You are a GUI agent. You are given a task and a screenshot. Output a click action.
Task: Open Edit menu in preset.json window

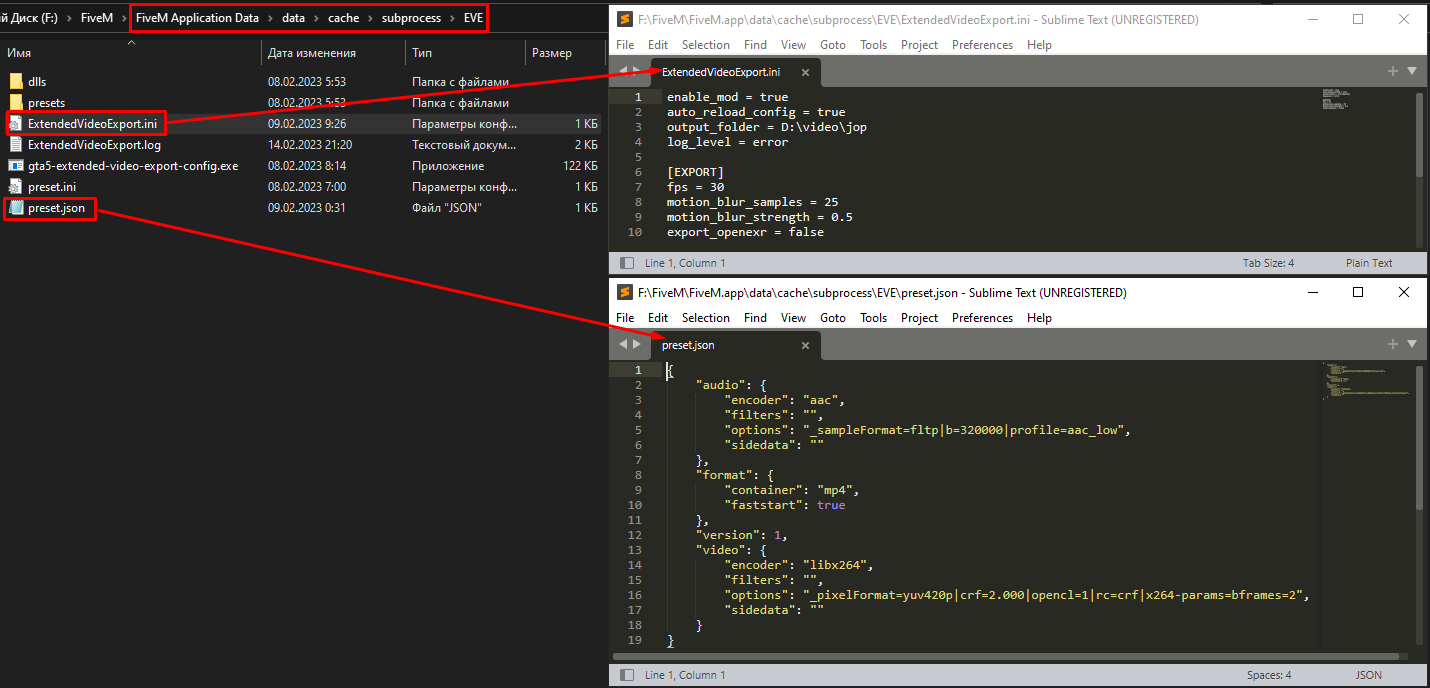pyautogui.click(x=657, y=318)
